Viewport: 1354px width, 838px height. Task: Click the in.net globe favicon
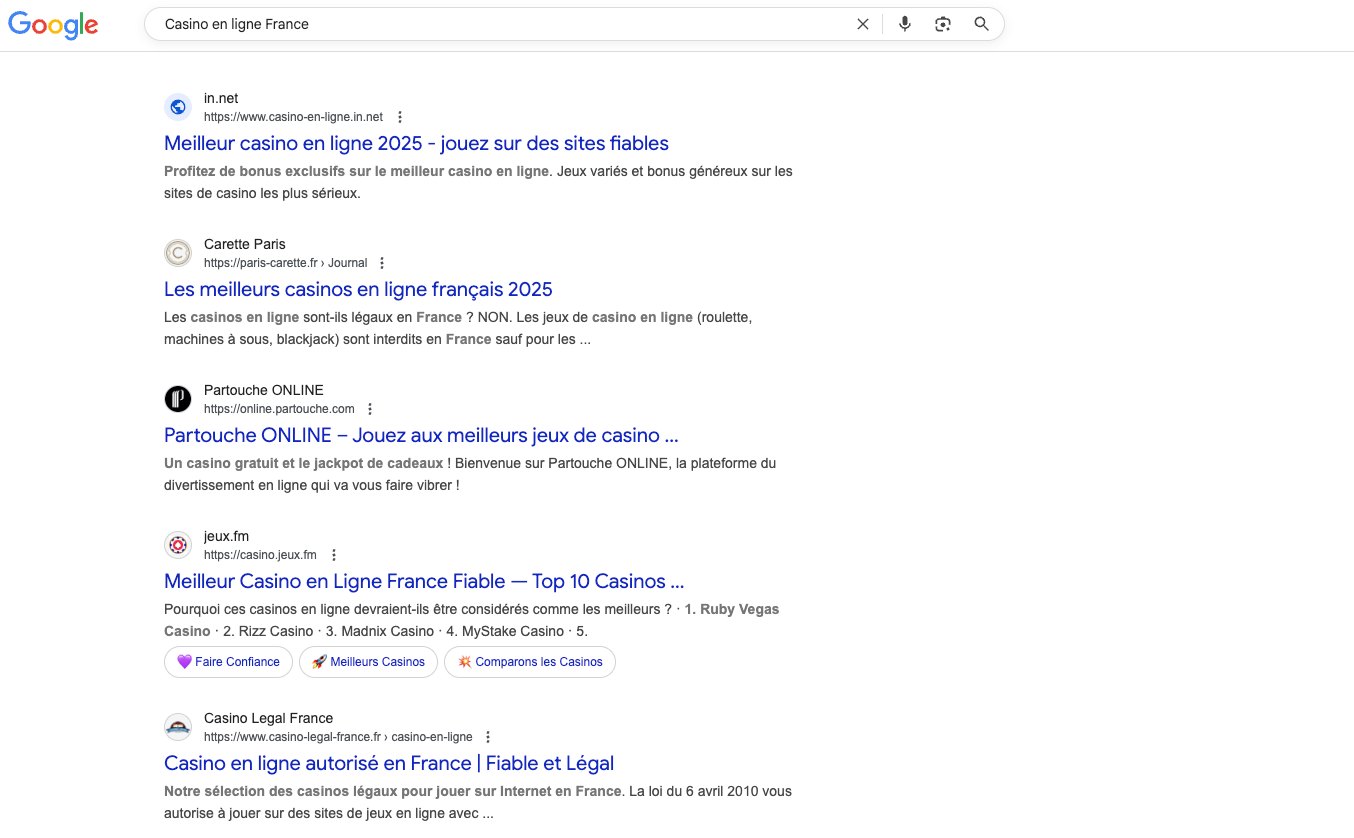tap(178, 107)
